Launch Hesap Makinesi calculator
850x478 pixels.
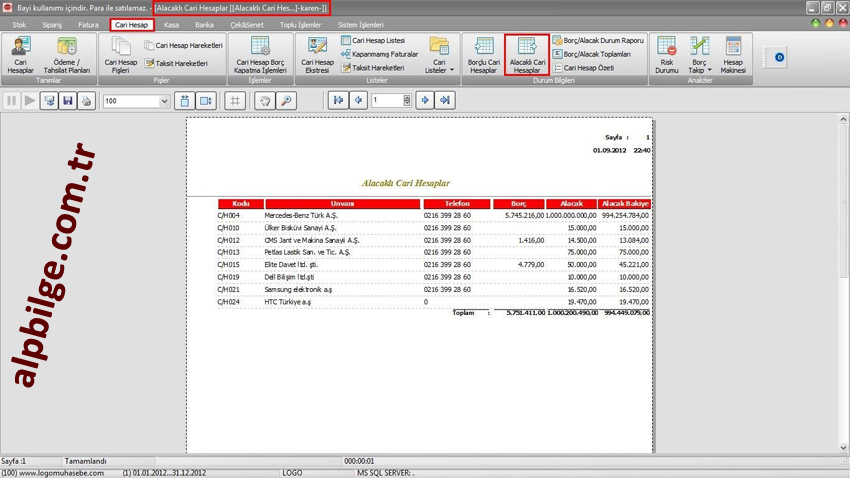pos(732,54)
